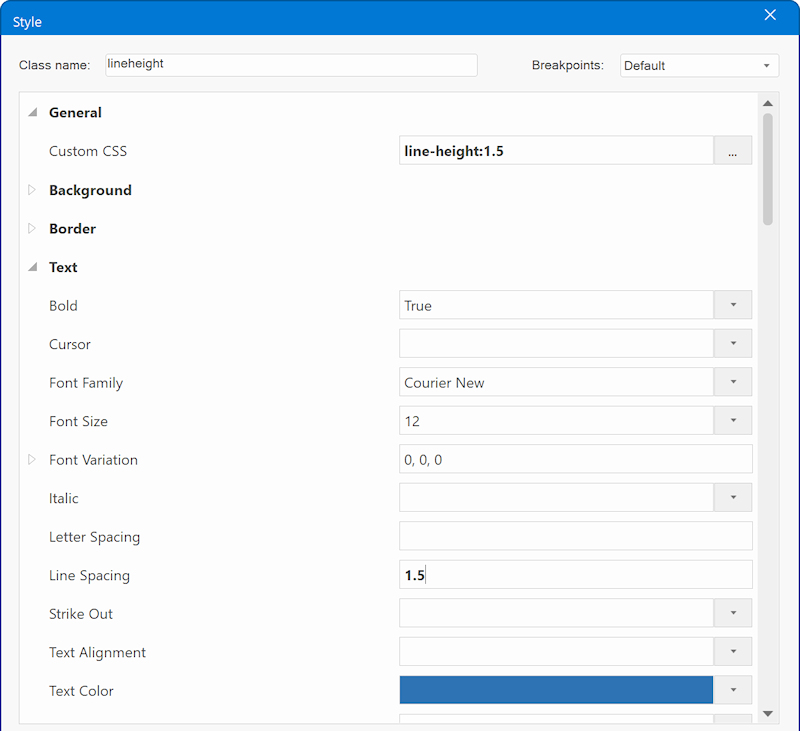Open the Bold dropdown arrow
800x731 pixels.
pyautogui.click(x=732, y=306)
